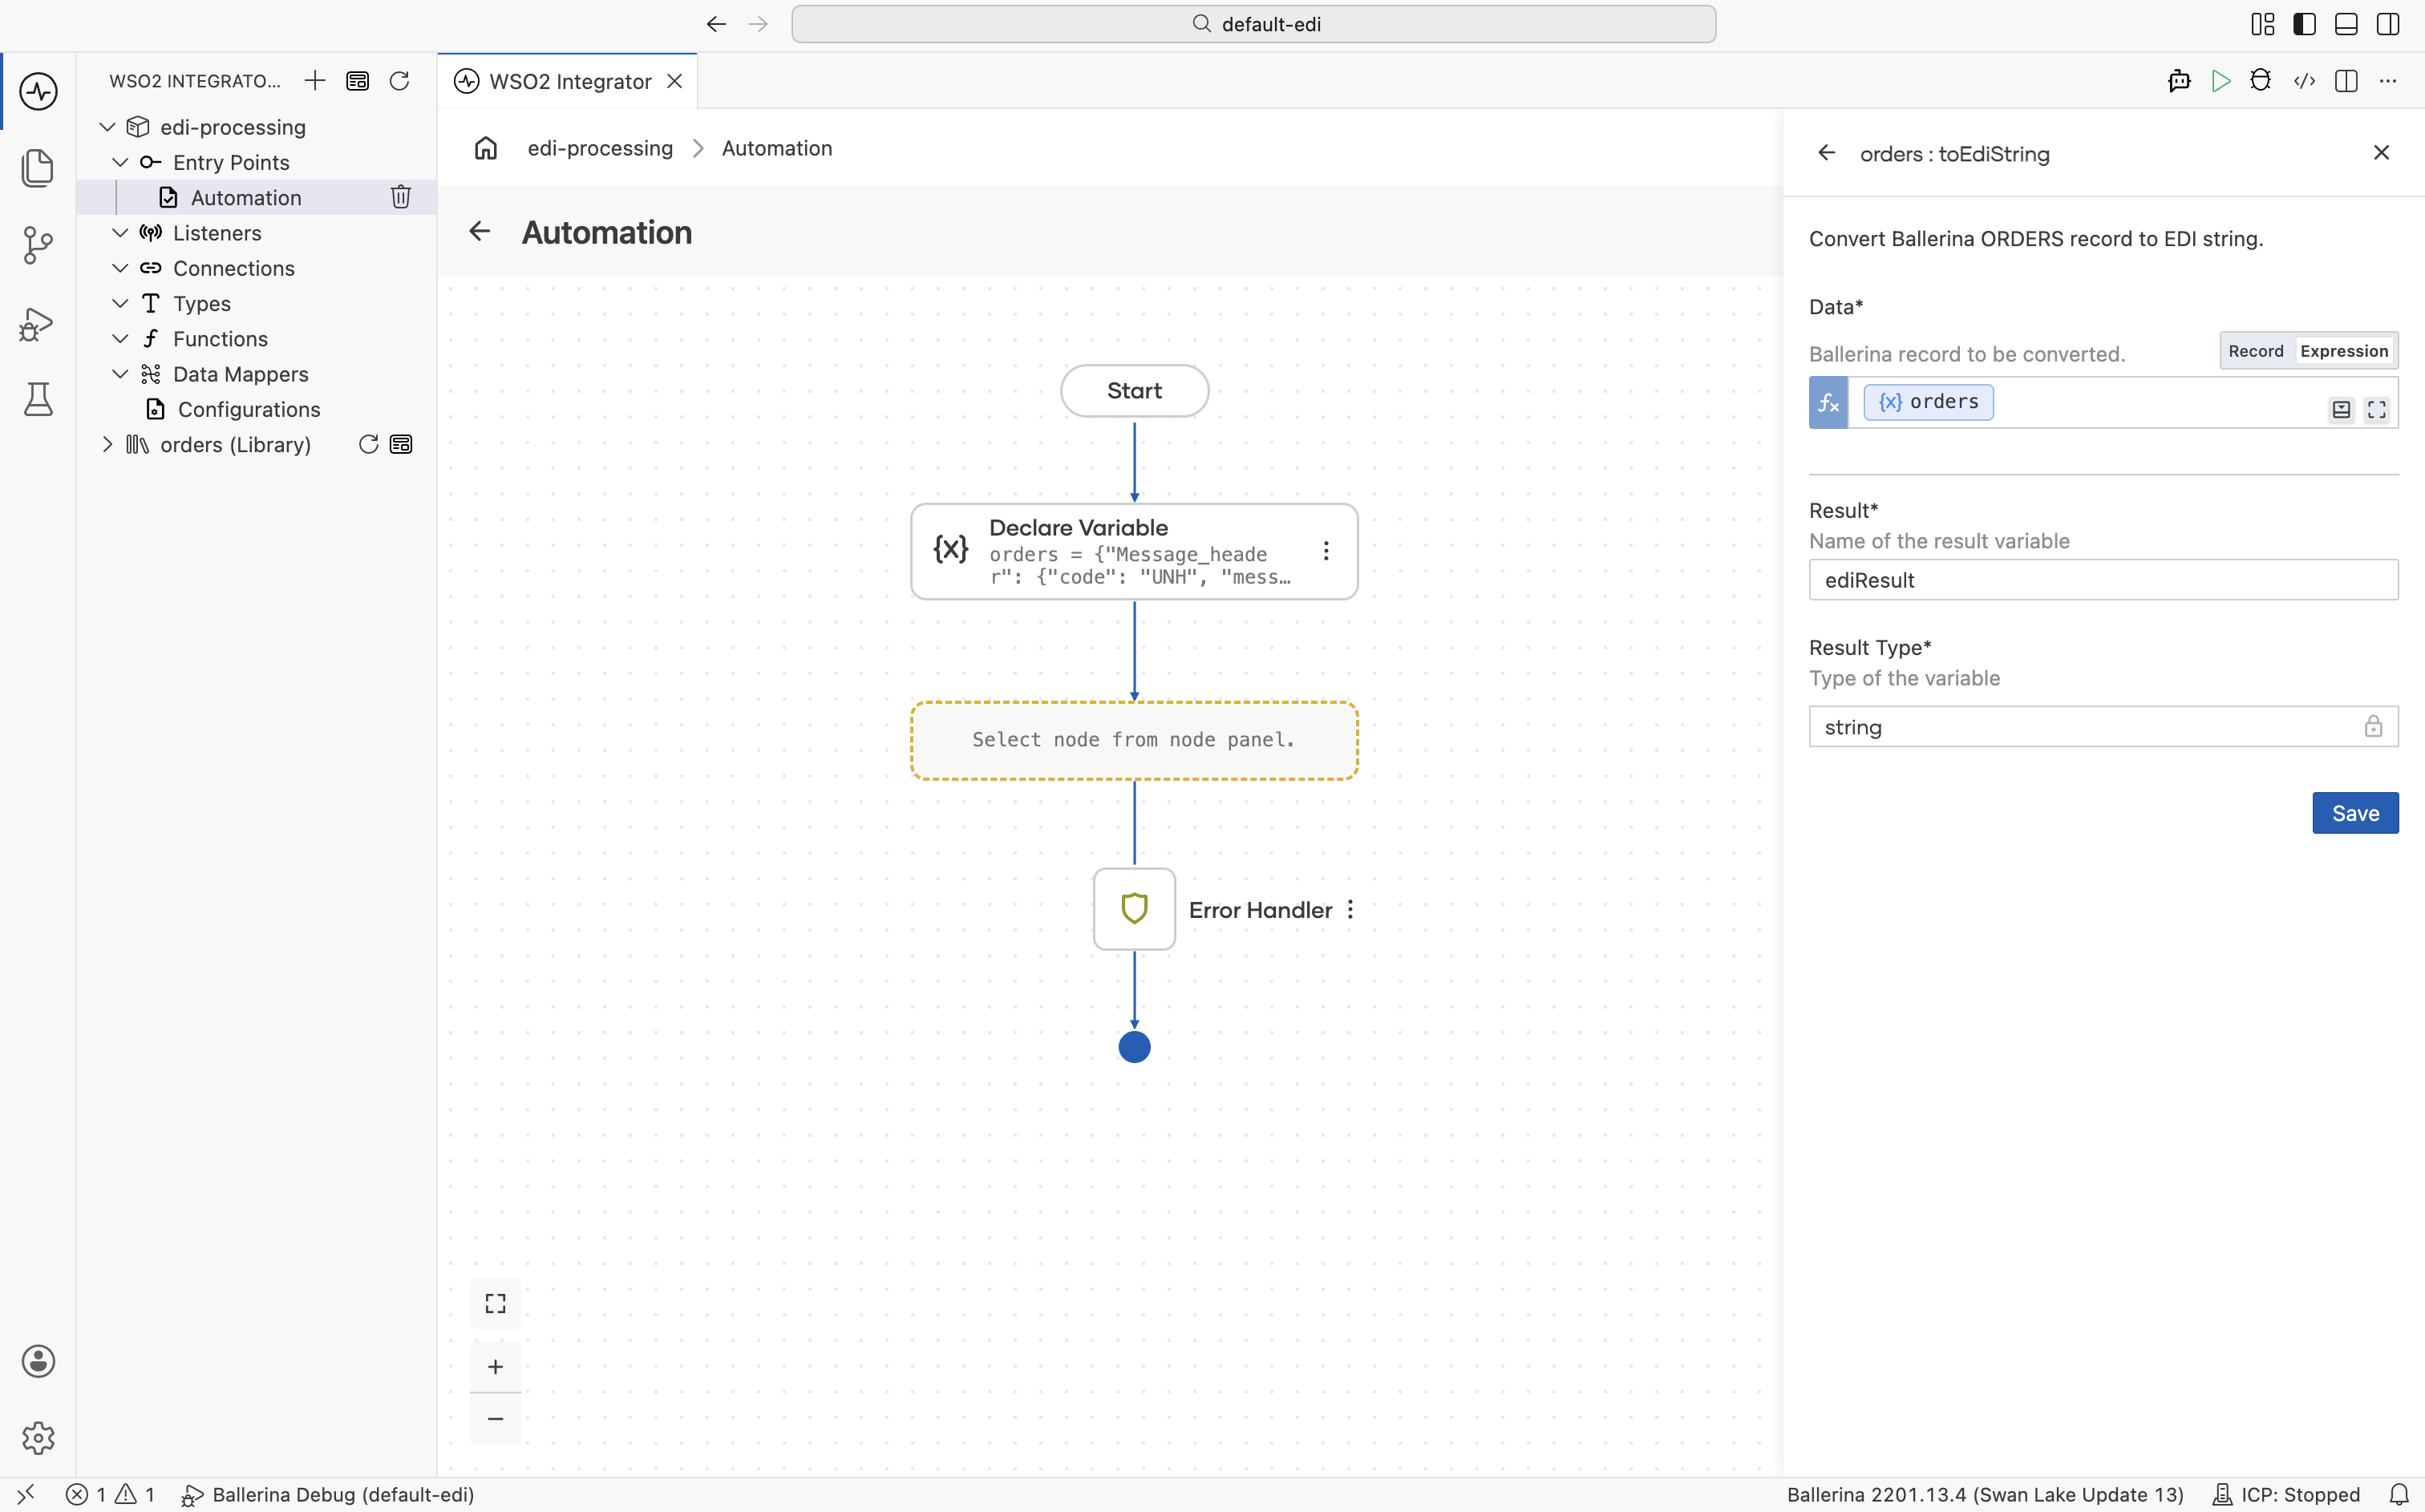Expand the orders (Library) tree

pos(108,444)
